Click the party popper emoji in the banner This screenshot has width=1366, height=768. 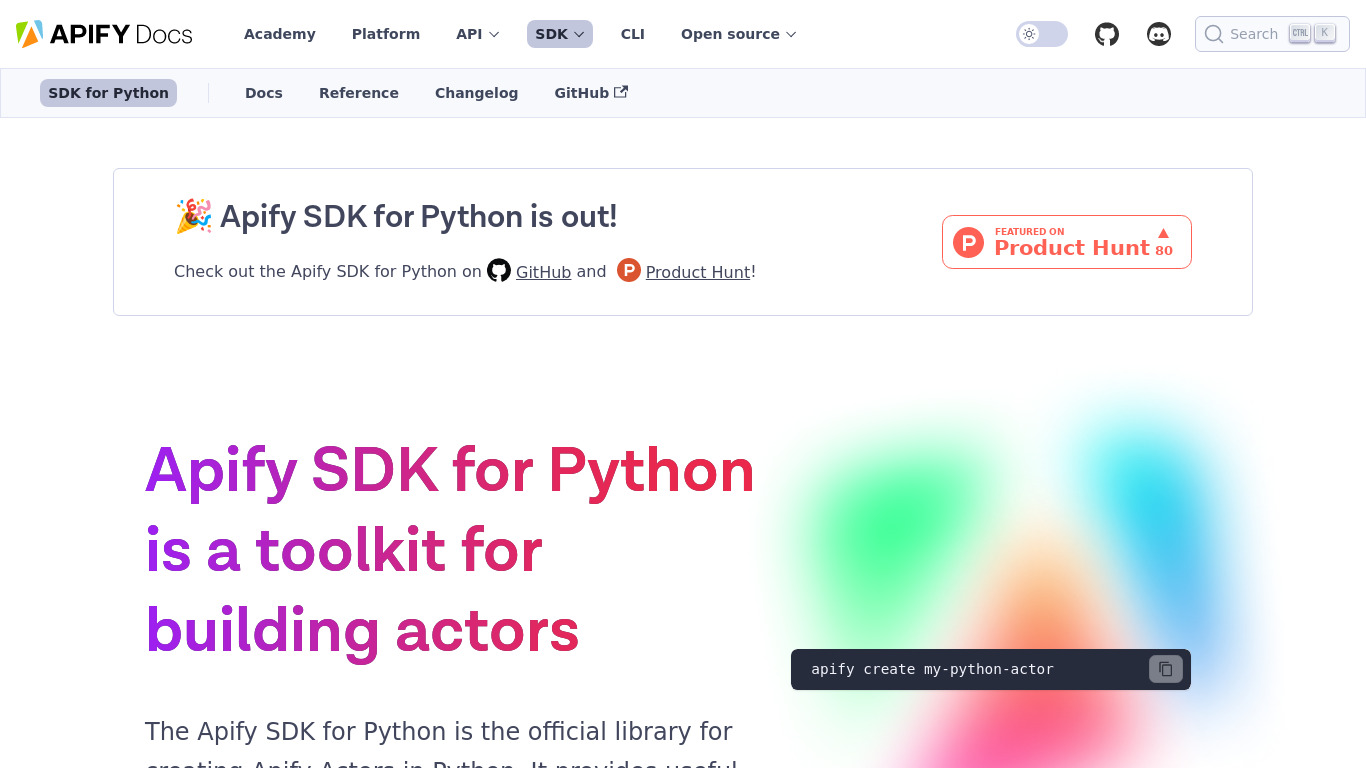[x=194, y=216]
